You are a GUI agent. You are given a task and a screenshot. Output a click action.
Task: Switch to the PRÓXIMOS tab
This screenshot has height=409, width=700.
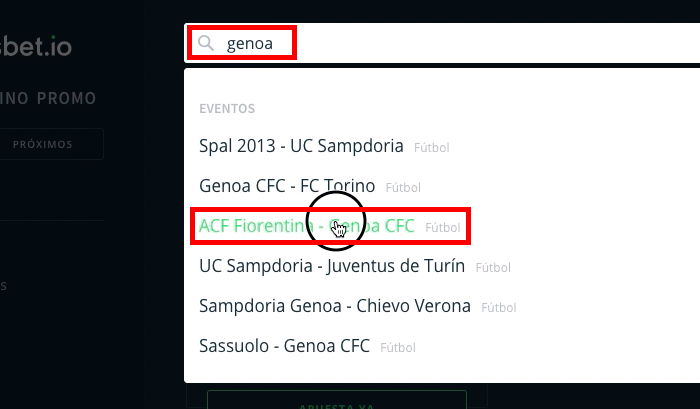(x=43, y=144)
